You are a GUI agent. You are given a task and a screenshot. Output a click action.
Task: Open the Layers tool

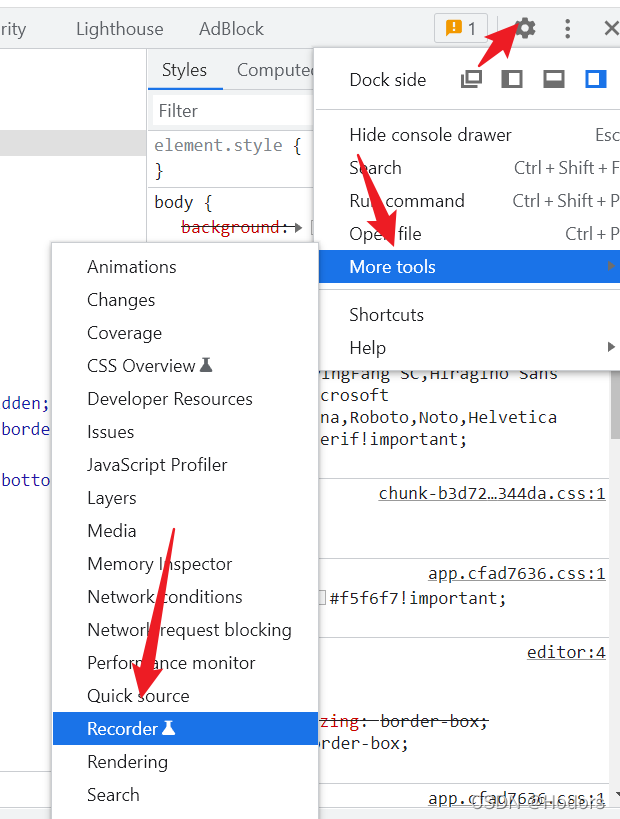(185, 498)
